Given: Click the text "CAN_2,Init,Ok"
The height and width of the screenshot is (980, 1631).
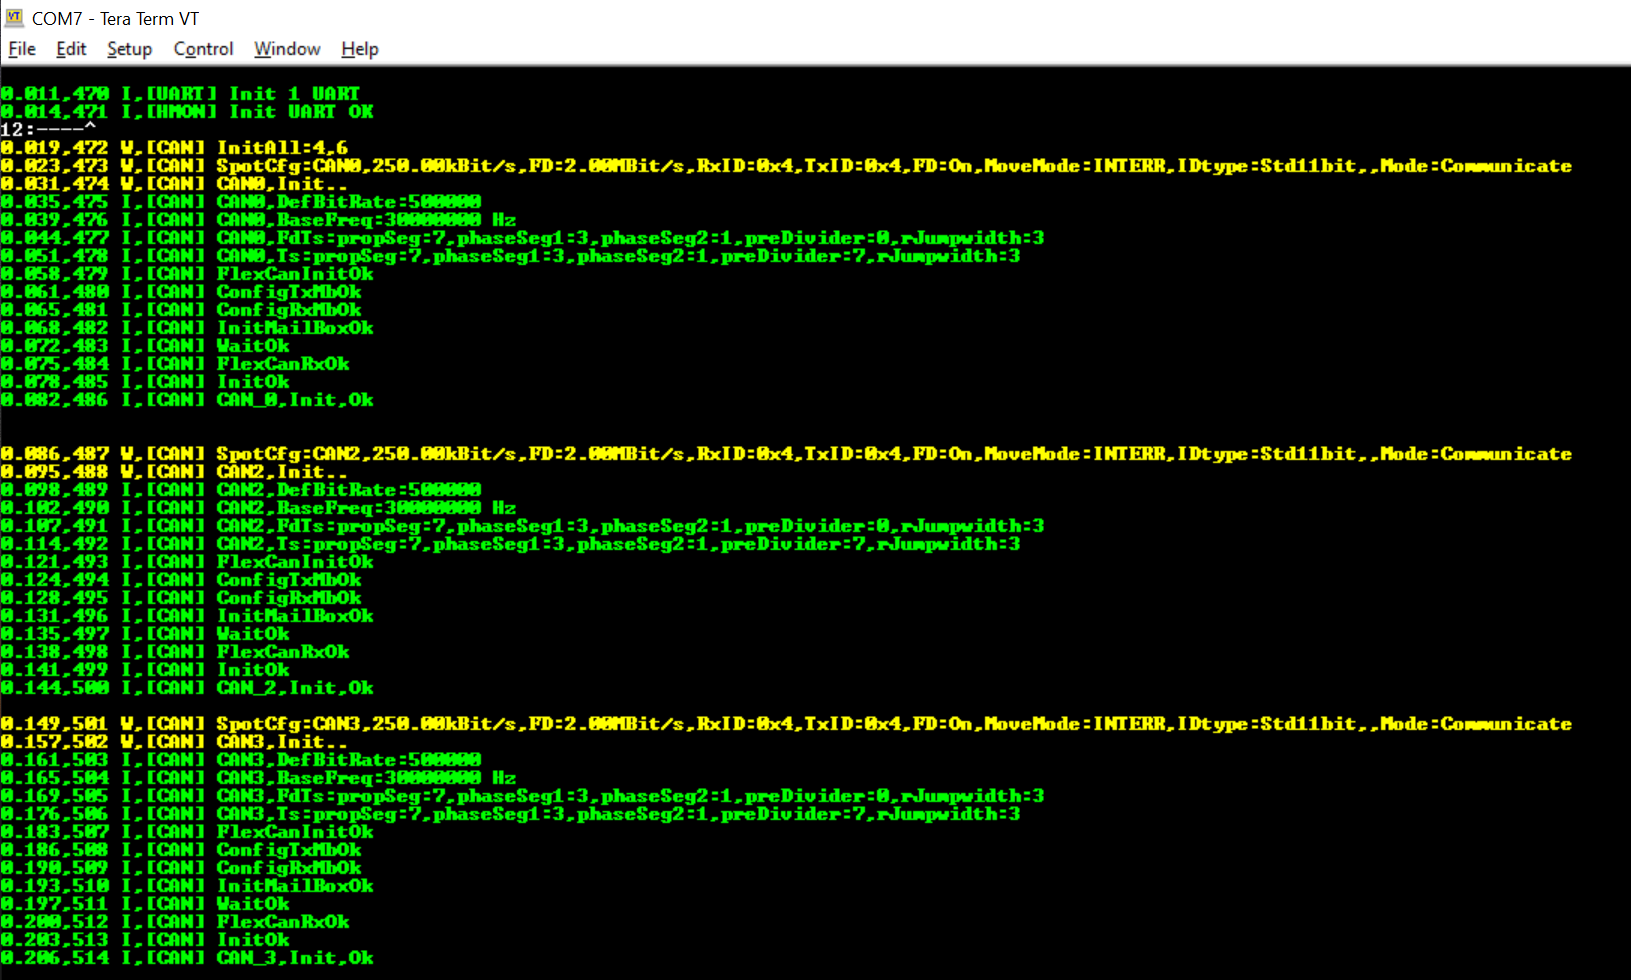Looking at the screenshot, I should 295,687.
